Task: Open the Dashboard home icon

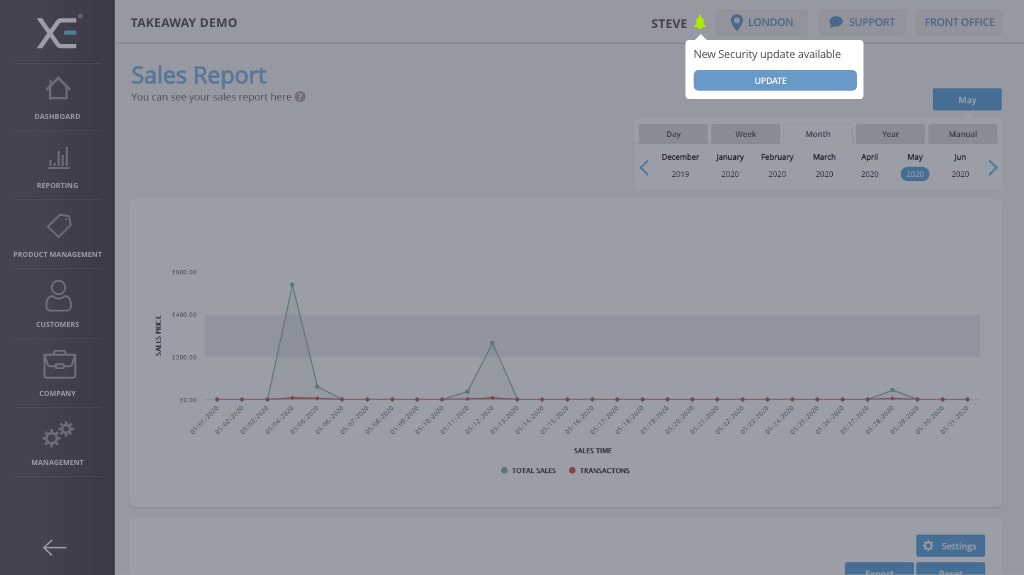Action: coord(58,89)
